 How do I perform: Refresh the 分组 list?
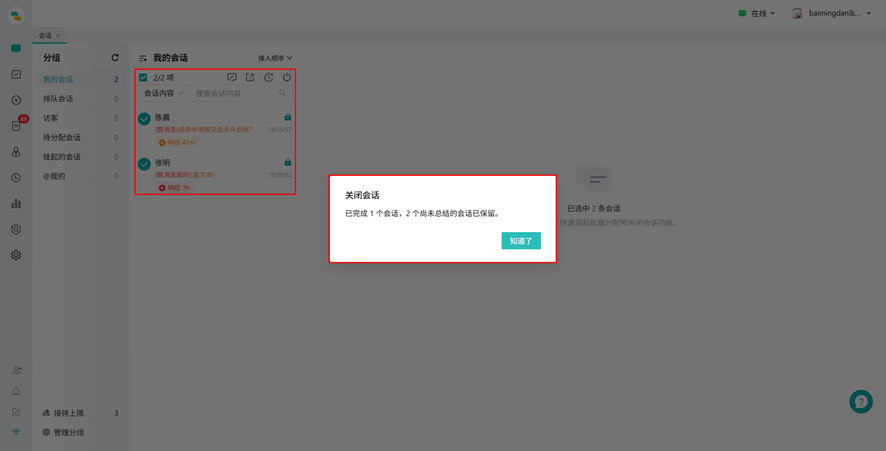(115, 58)
